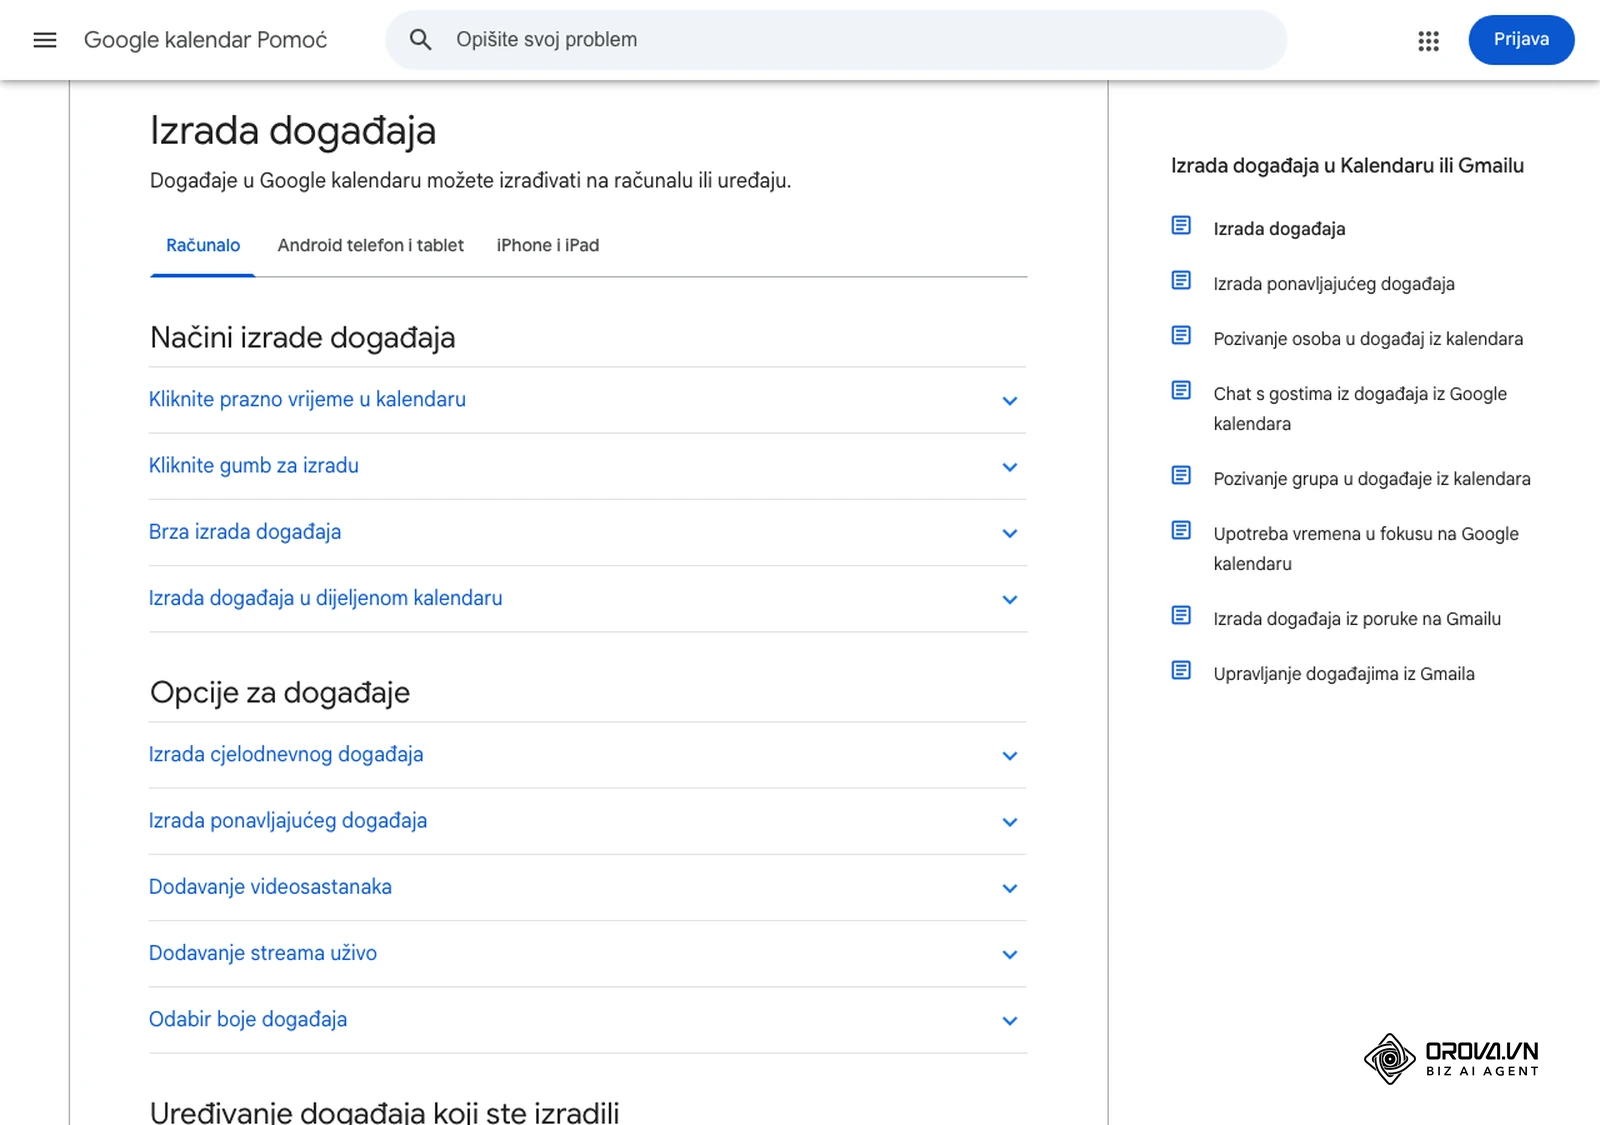Open sidebar article Izrada događaja
1600x1125 pixels.
[1279, 229]
